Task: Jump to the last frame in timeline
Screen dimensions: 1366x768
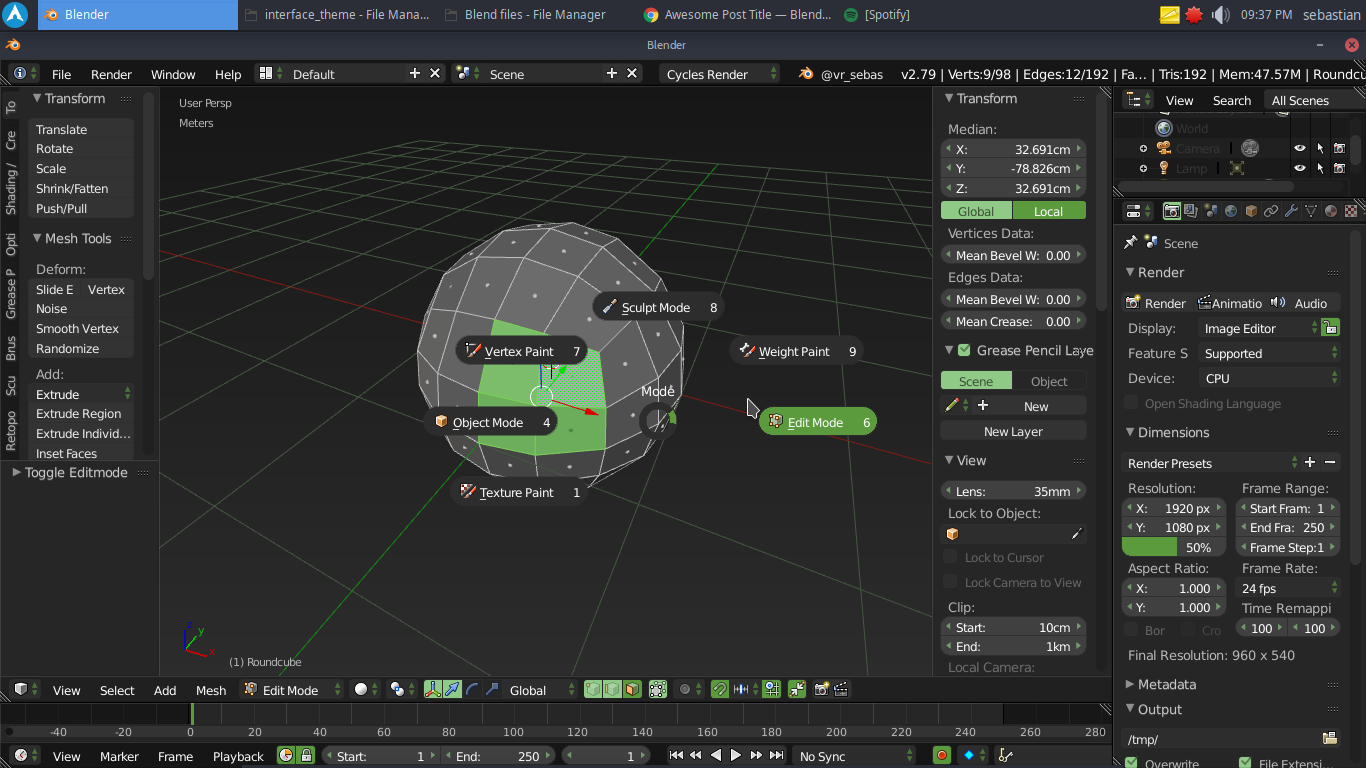Action: [777, 756]
